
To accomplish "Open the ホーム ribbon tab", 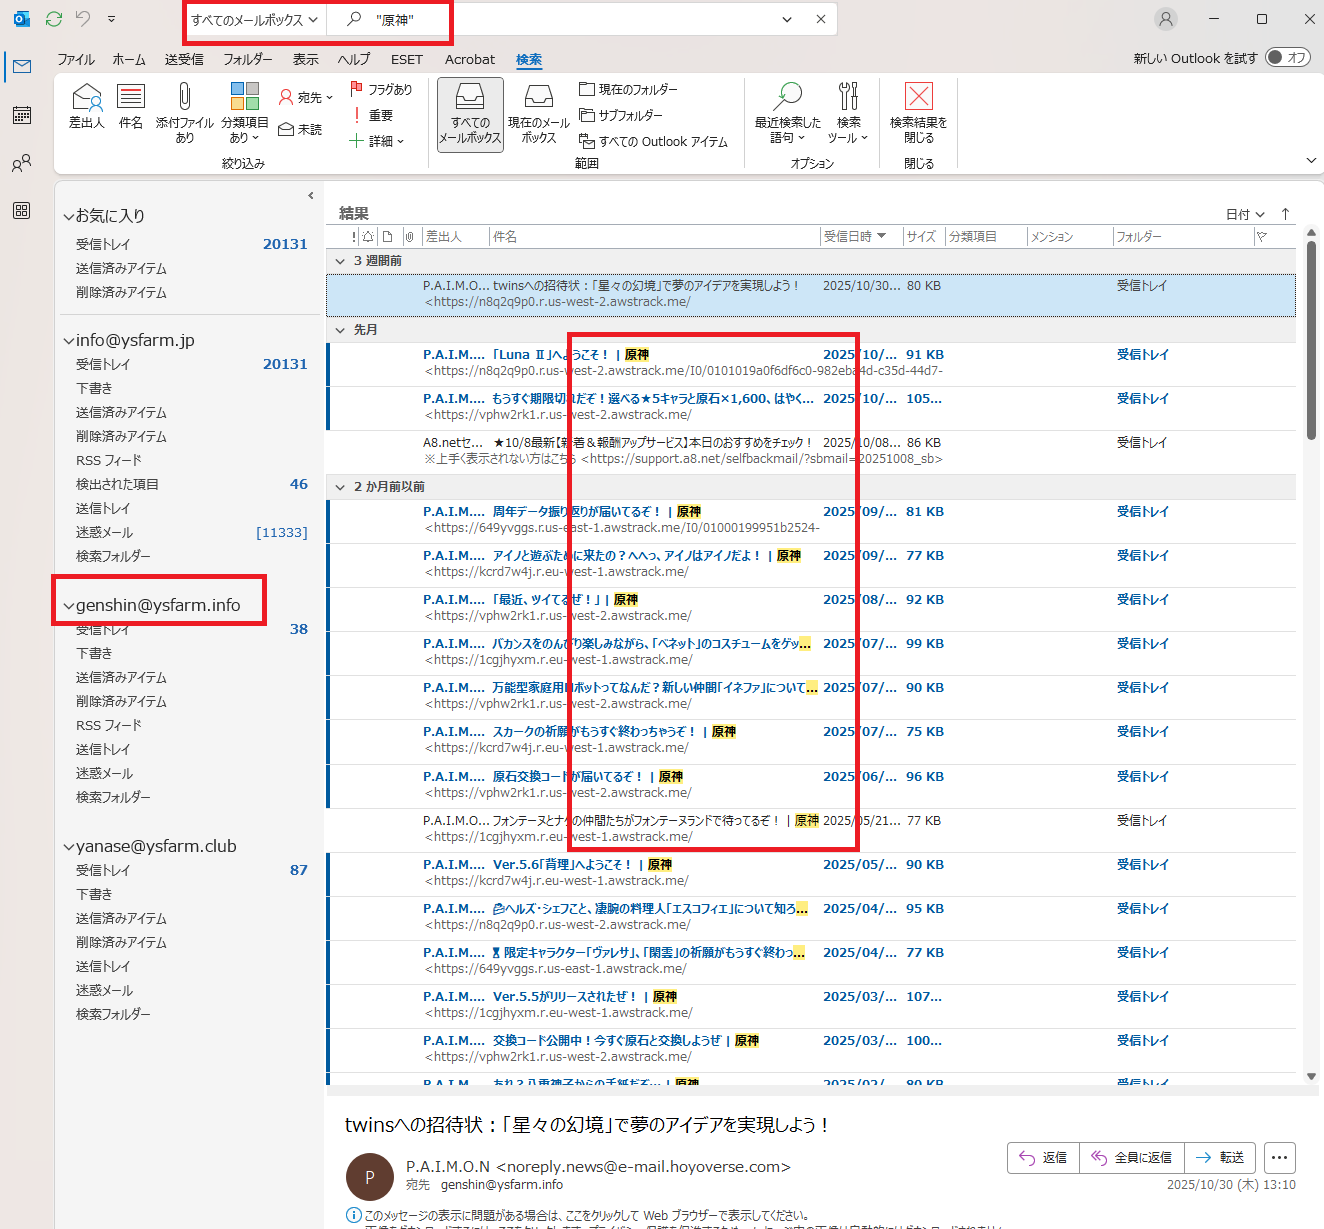I will [x=129, y=59].
